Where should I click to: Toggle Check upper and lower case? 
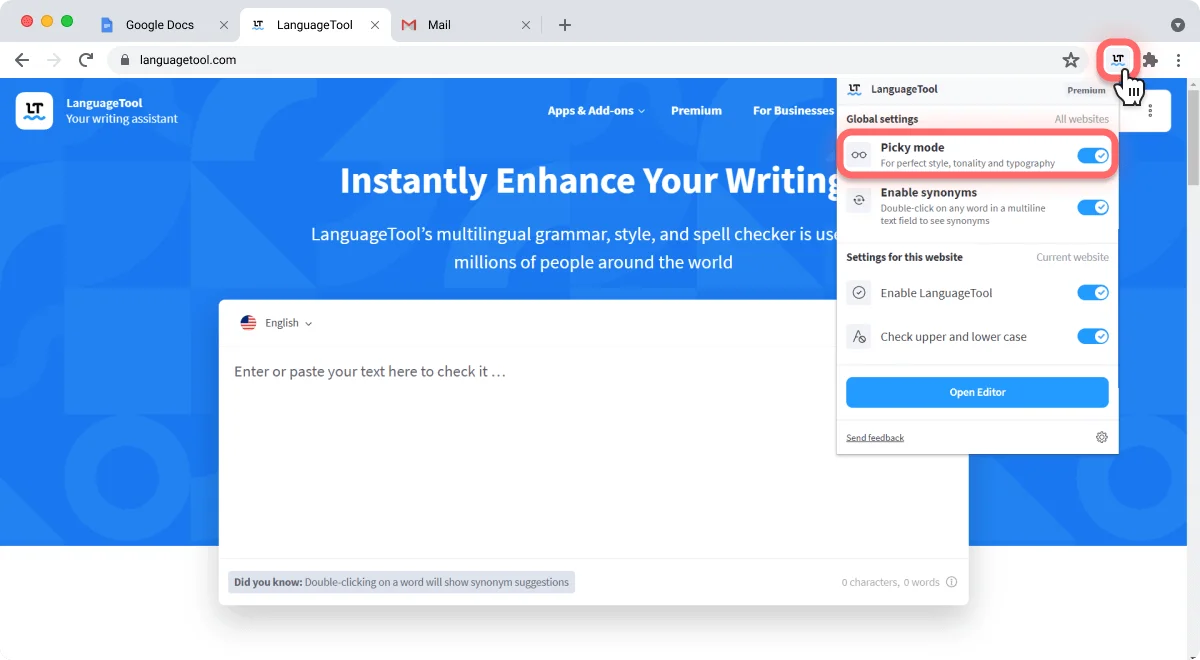pos(1093,337)
